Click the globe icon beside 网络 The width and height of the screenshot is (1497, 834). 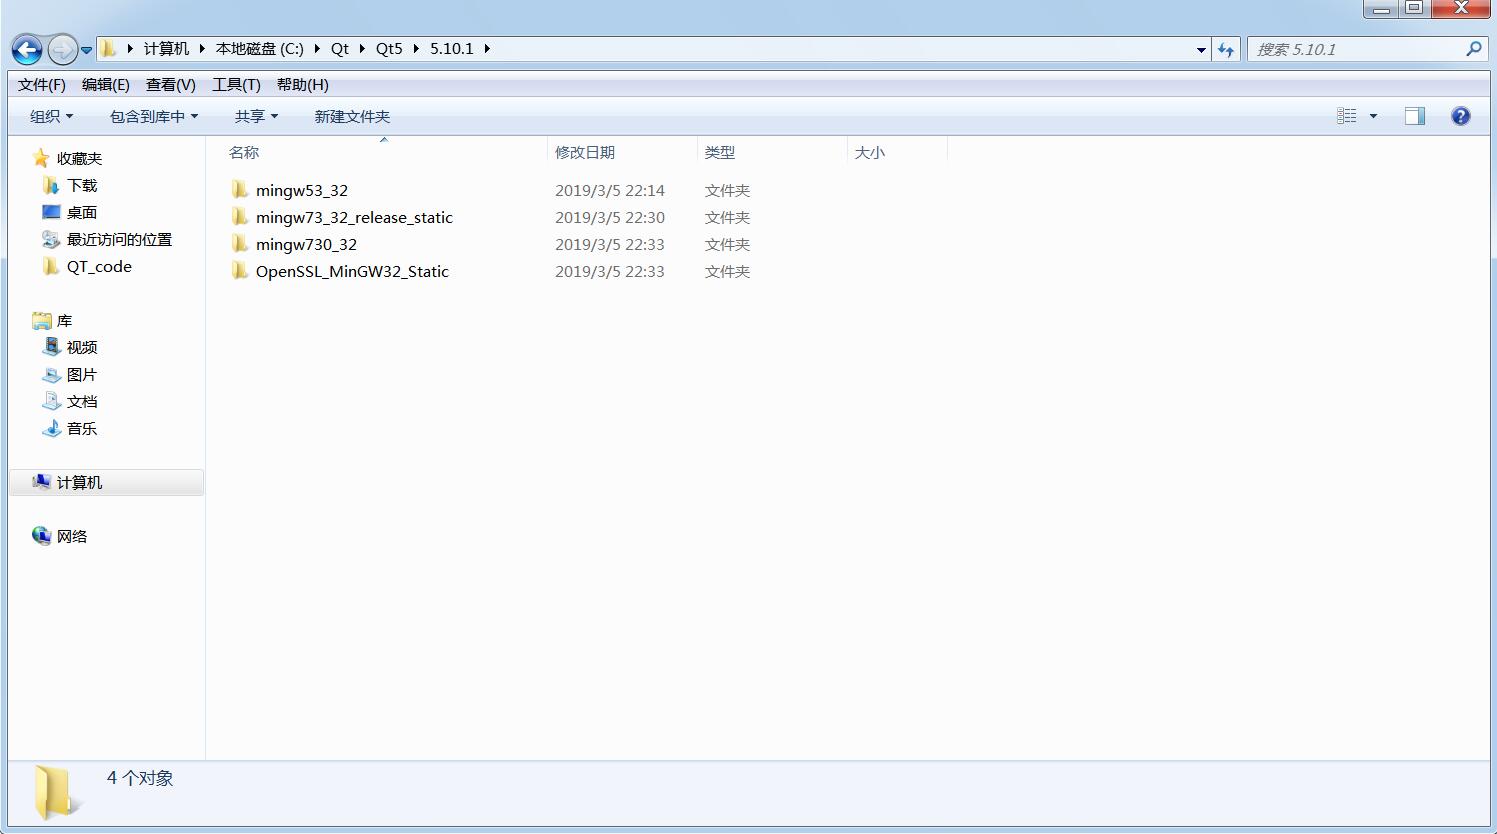(x=41, y=535)
